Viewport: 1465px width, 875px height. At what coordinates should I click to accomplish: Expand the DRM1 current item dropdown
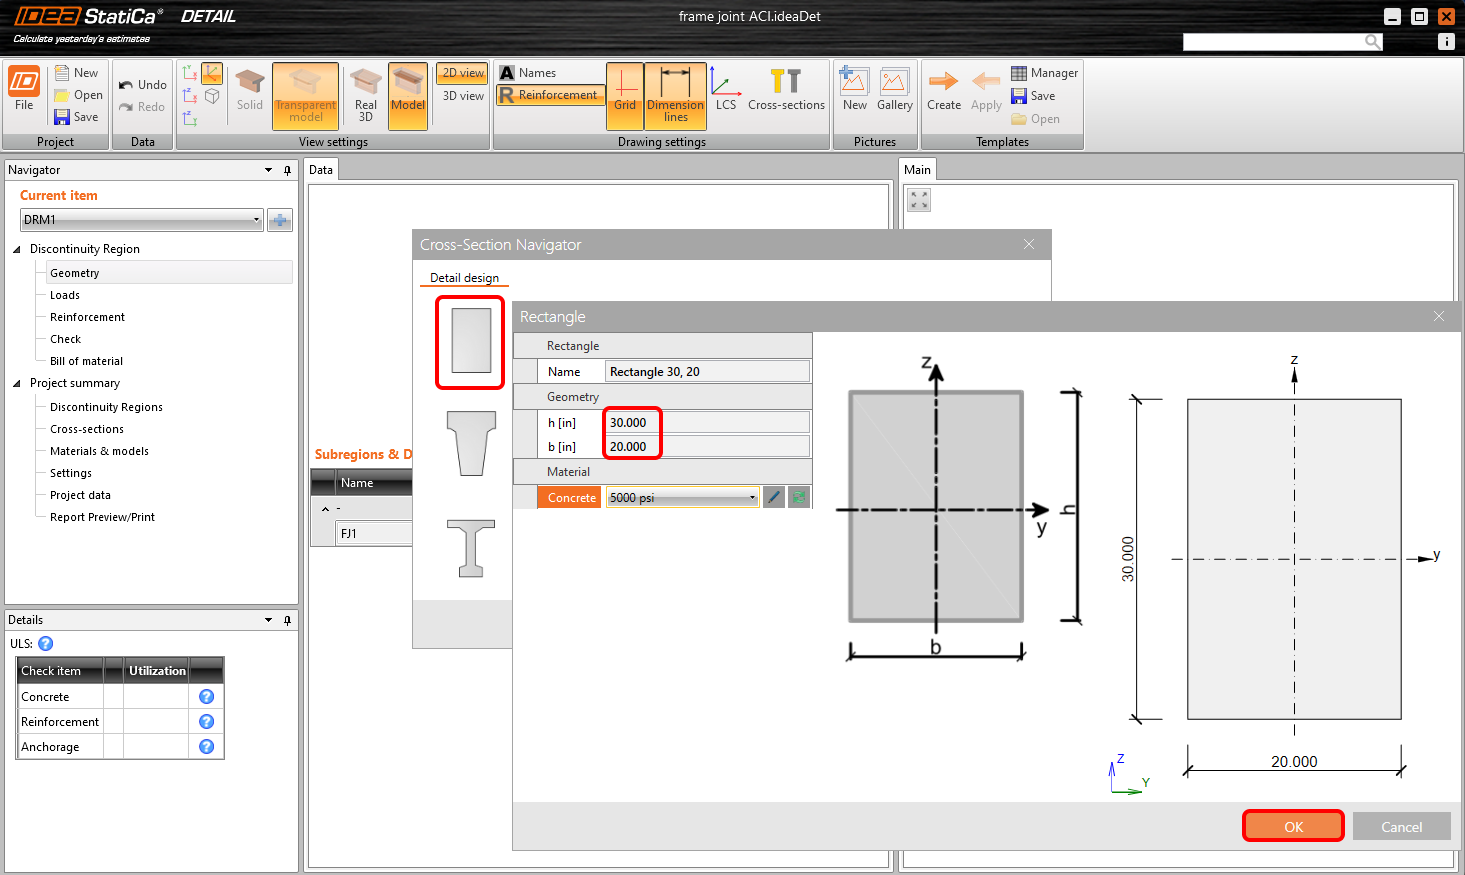256,220
